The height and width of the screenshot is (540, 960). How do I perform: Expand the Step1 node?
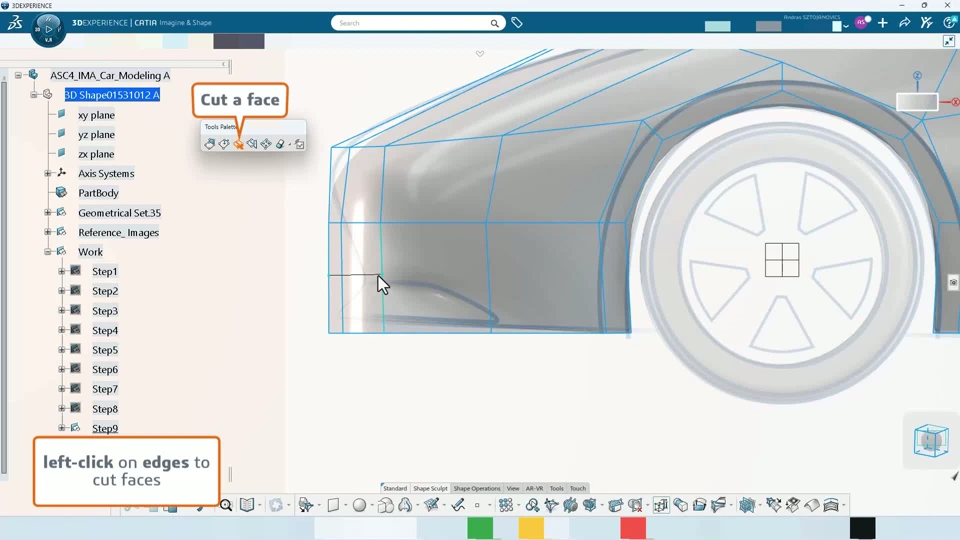(x=62, y=271)
